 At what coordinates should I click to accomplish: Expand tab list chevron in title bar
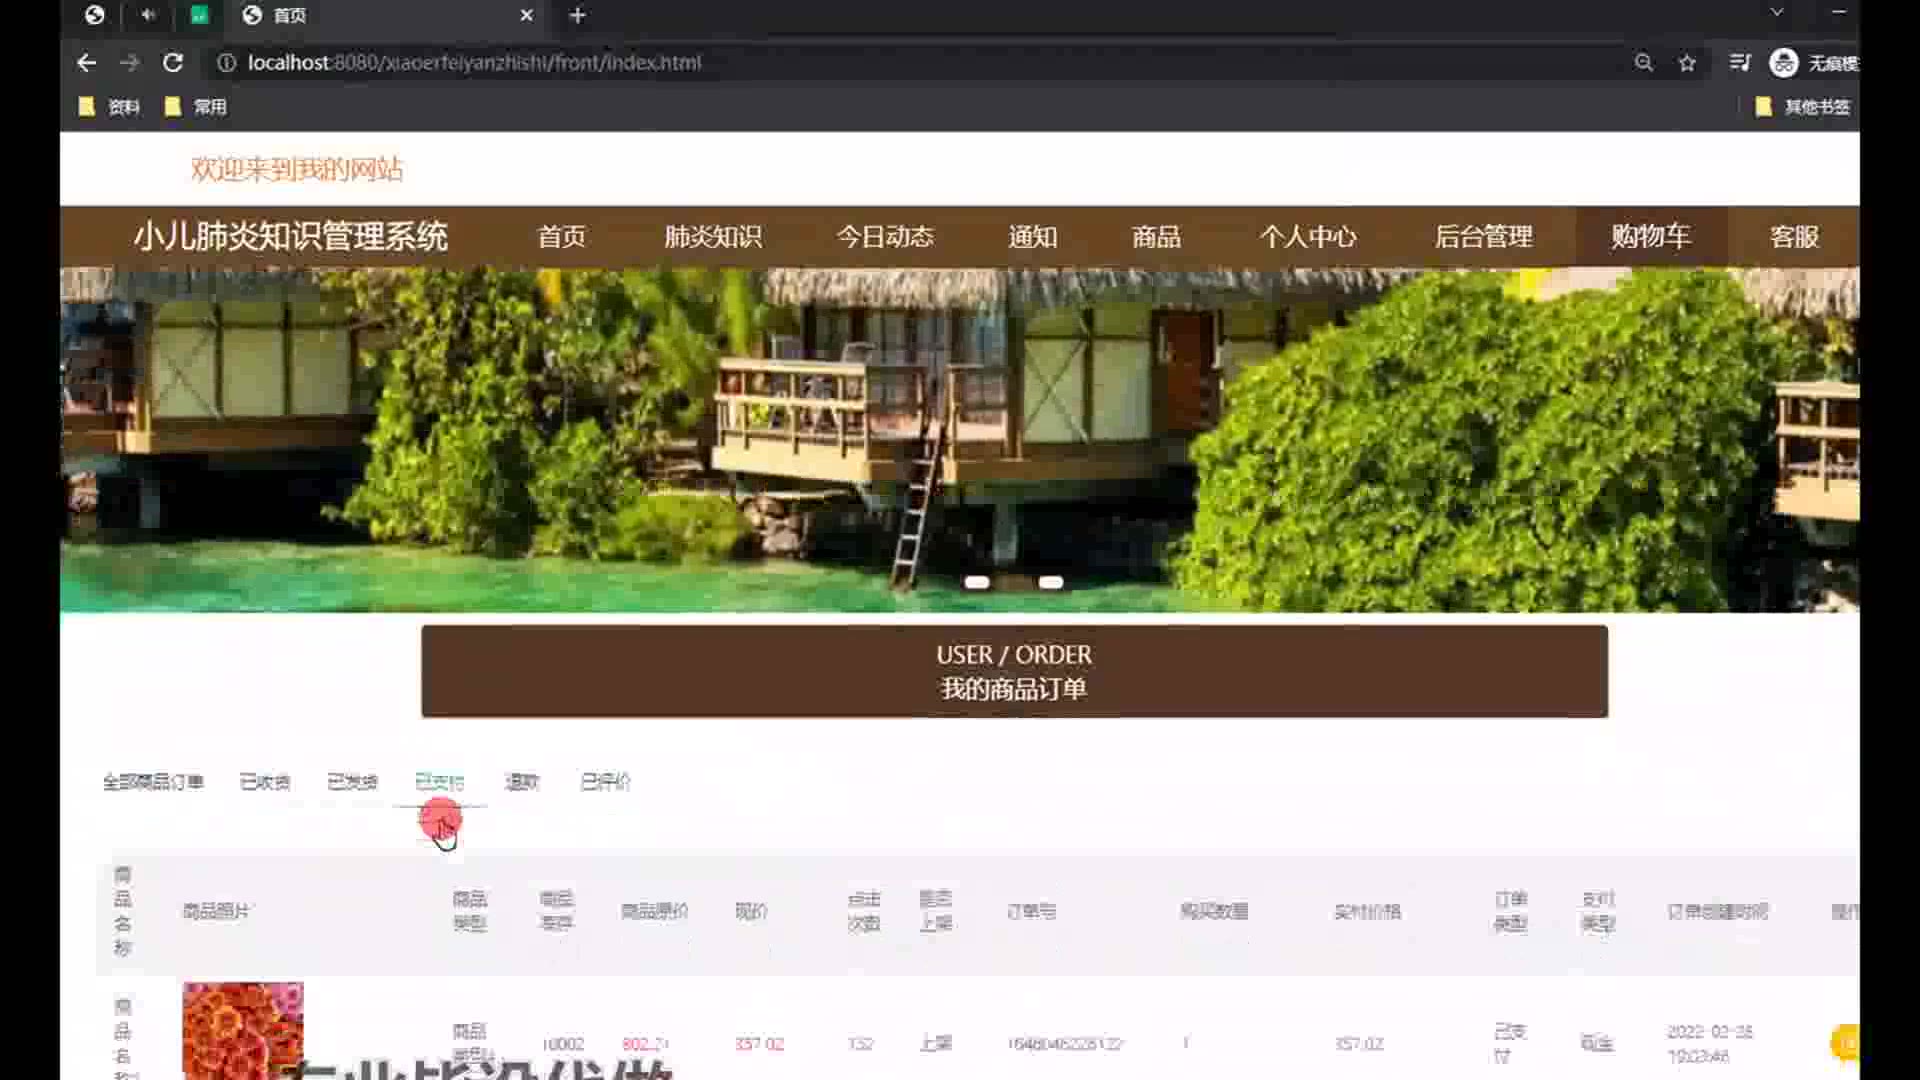(x=1776, y=13)
